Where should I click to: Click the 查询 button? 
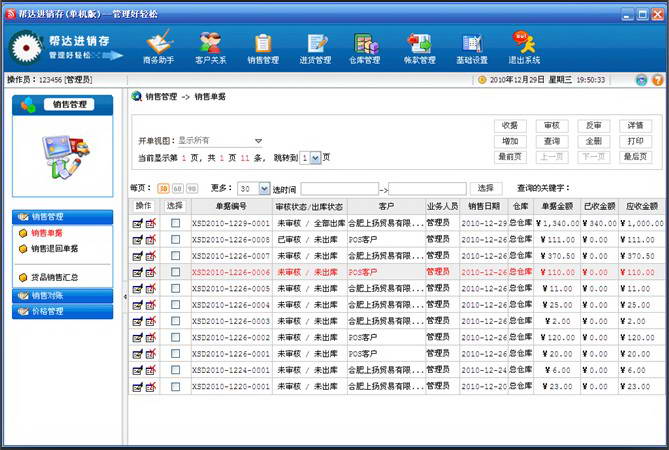coord(552,141)
